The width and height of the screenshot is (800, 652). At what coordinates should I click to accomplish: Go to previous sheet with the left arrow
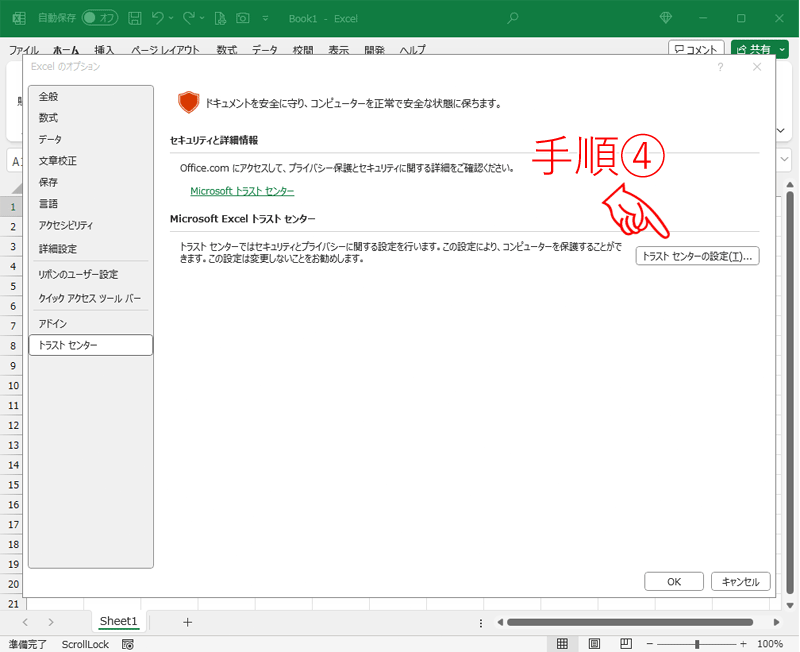point(26,622)
